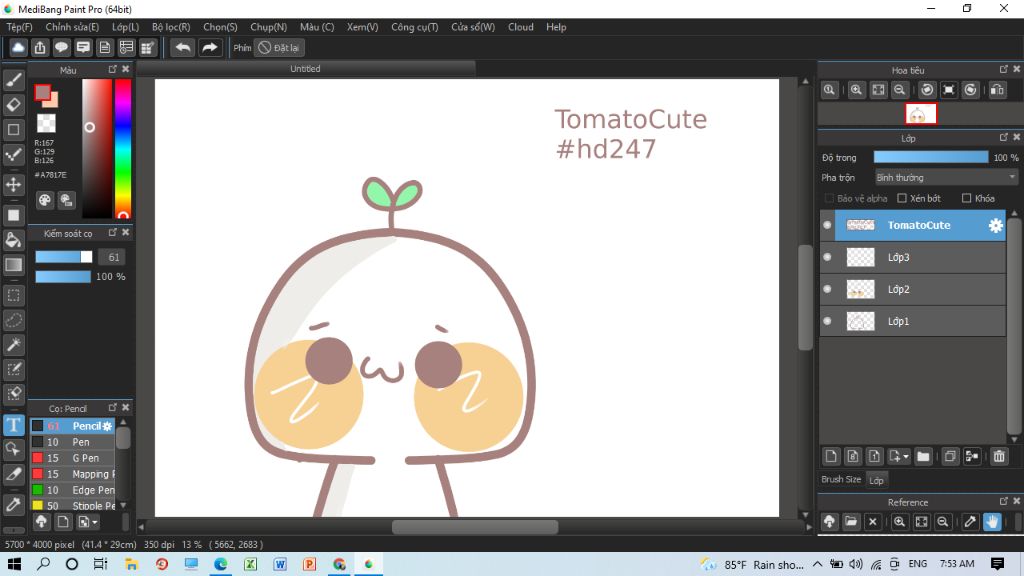
Task: Select the Select Eraser tool
Action: 14,394
